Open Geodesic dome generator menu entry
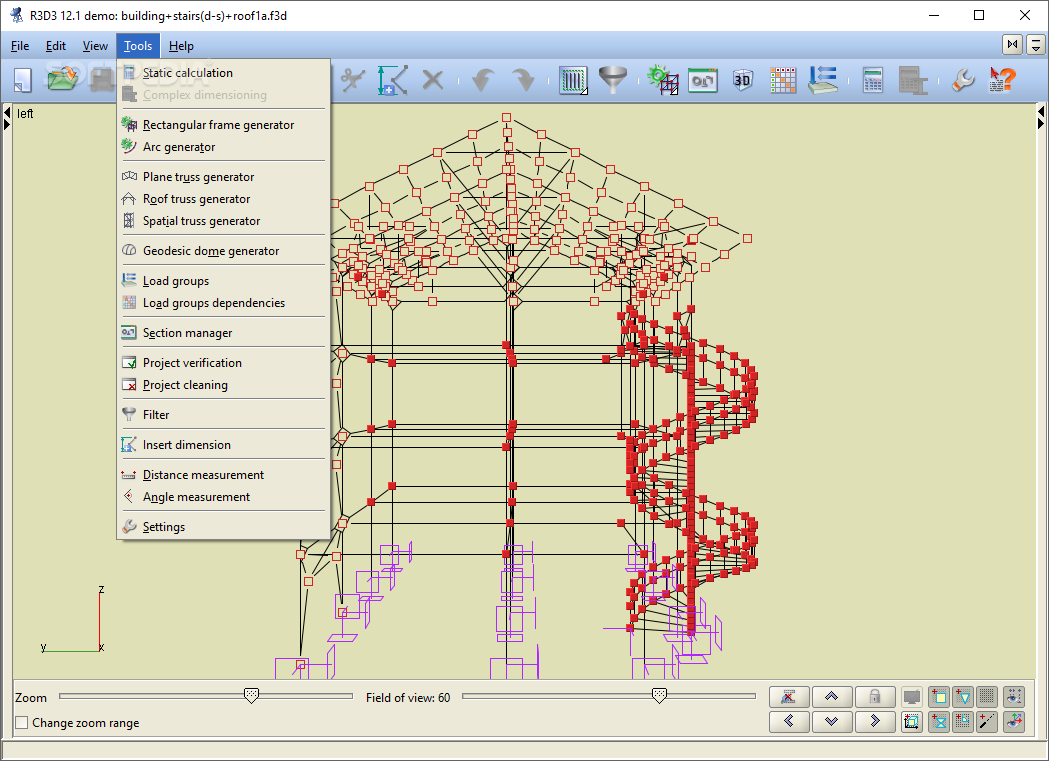The width and height of the screenshot is (1049, 761). [223, 251]
